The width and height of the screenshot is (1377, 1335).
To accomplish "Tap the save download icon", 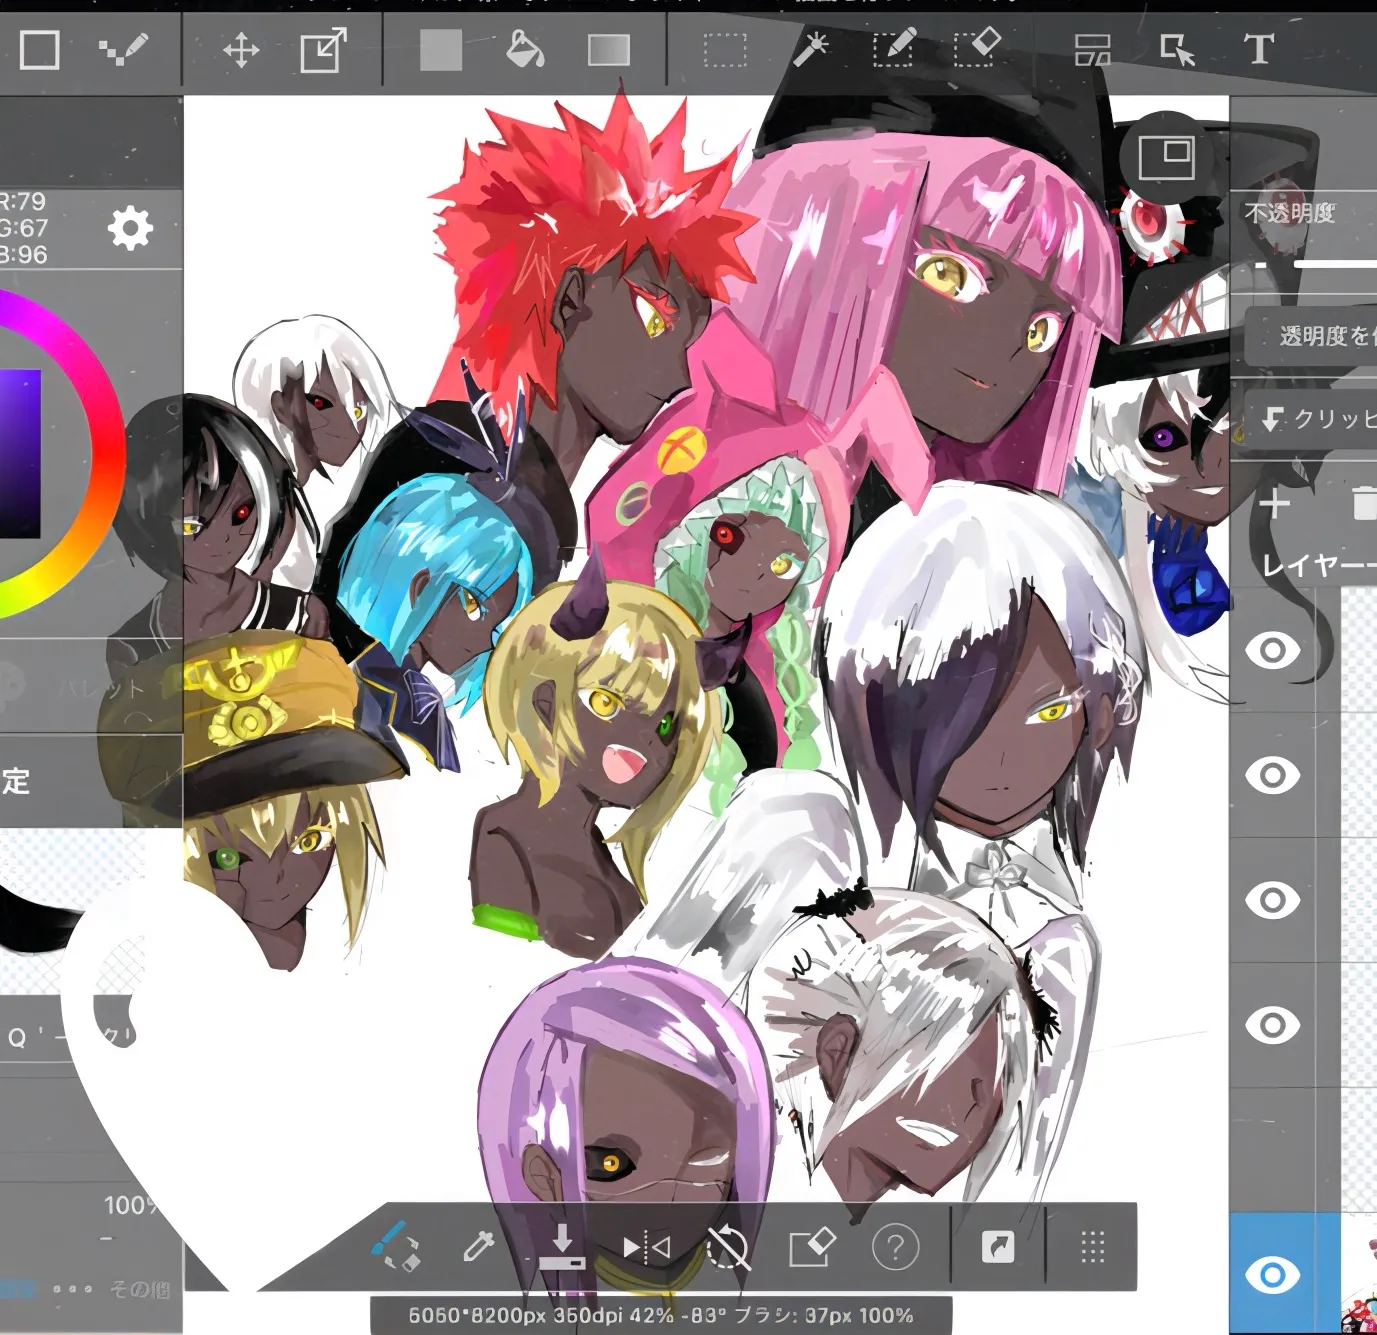I will (x=562, y=1246).
